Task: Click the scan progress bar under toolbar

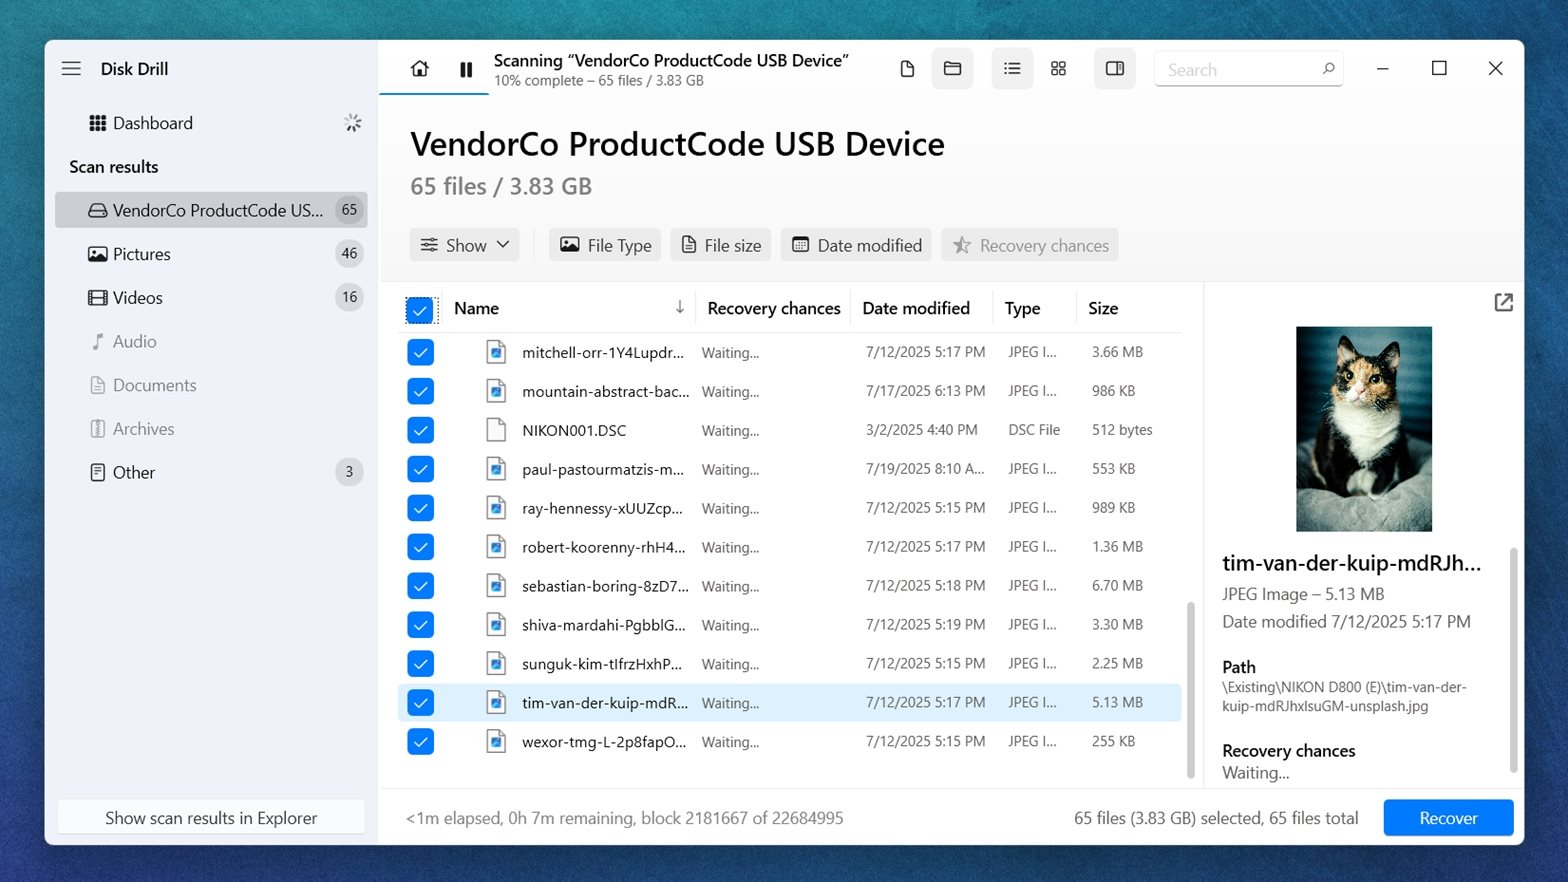Action: pos(434,94)
